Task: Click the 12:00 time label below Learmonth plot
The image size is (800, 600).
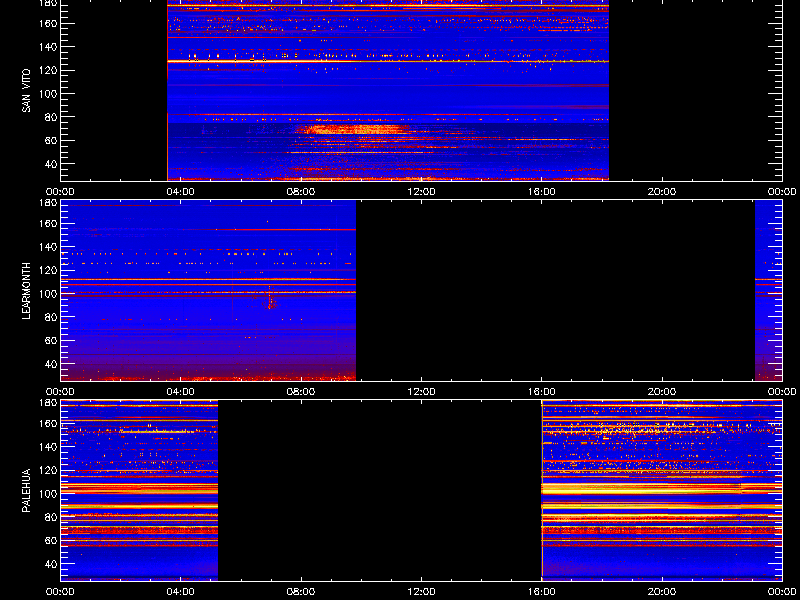Action: (x=421, y=392)
